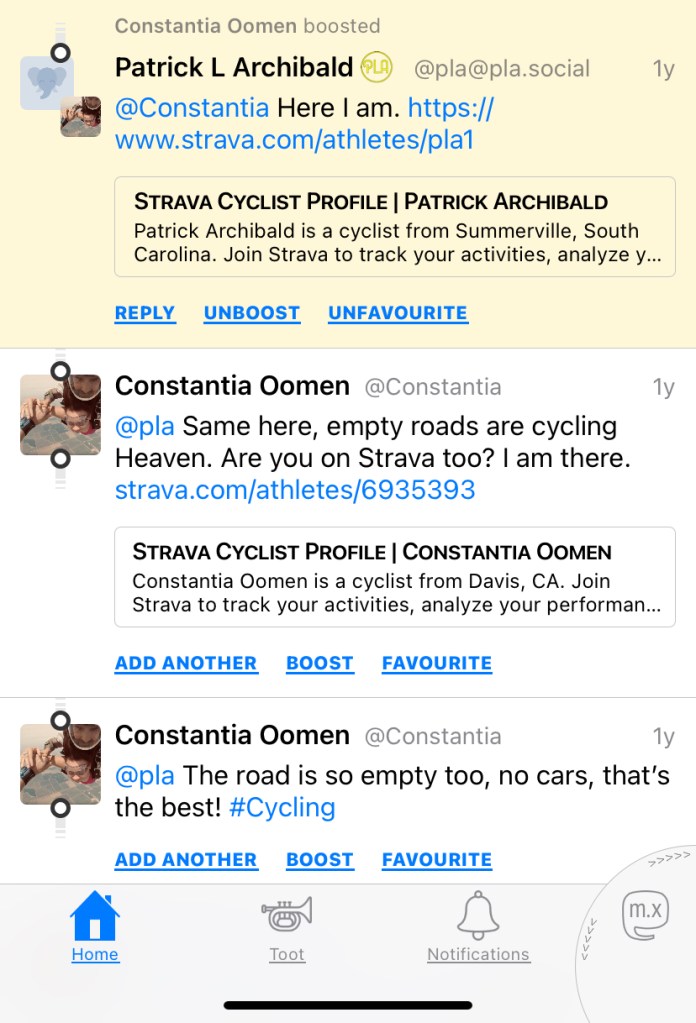Tap the PLA badge next to Patrick's name
The width and height of the screenshot is (696, 1023).
click(x=376, y=68)
